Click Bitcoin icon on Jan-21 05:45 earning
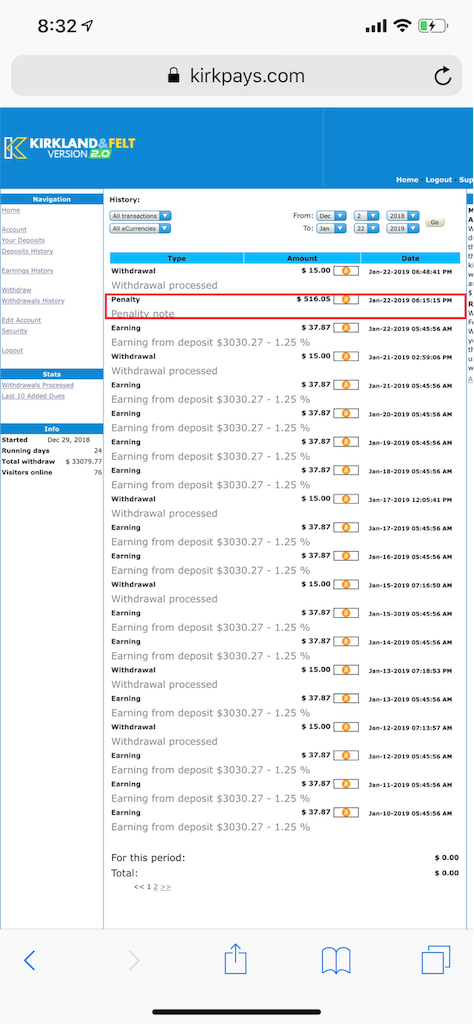Screen dimensions: 474x1024 [x=346, y=385]
